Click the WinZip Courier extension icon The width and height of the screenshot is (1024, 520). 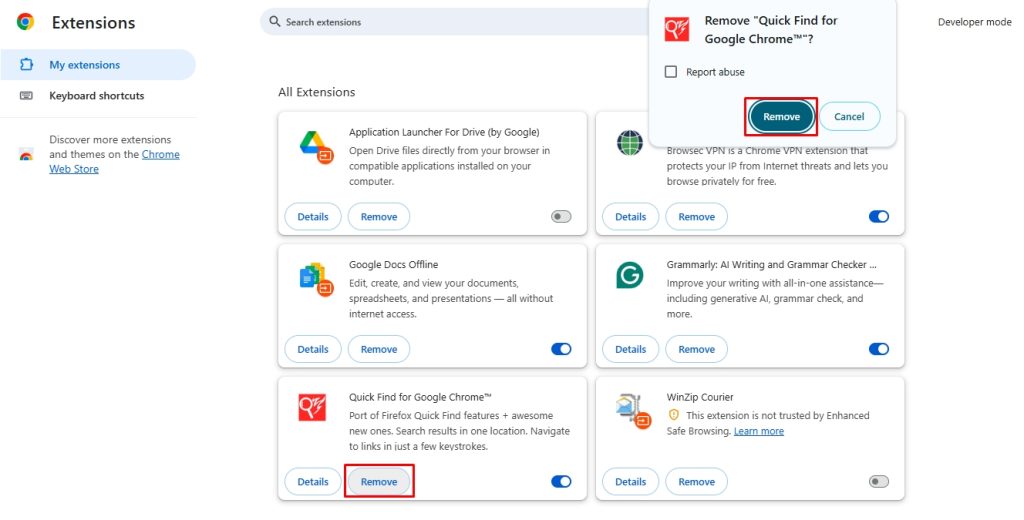633,412
